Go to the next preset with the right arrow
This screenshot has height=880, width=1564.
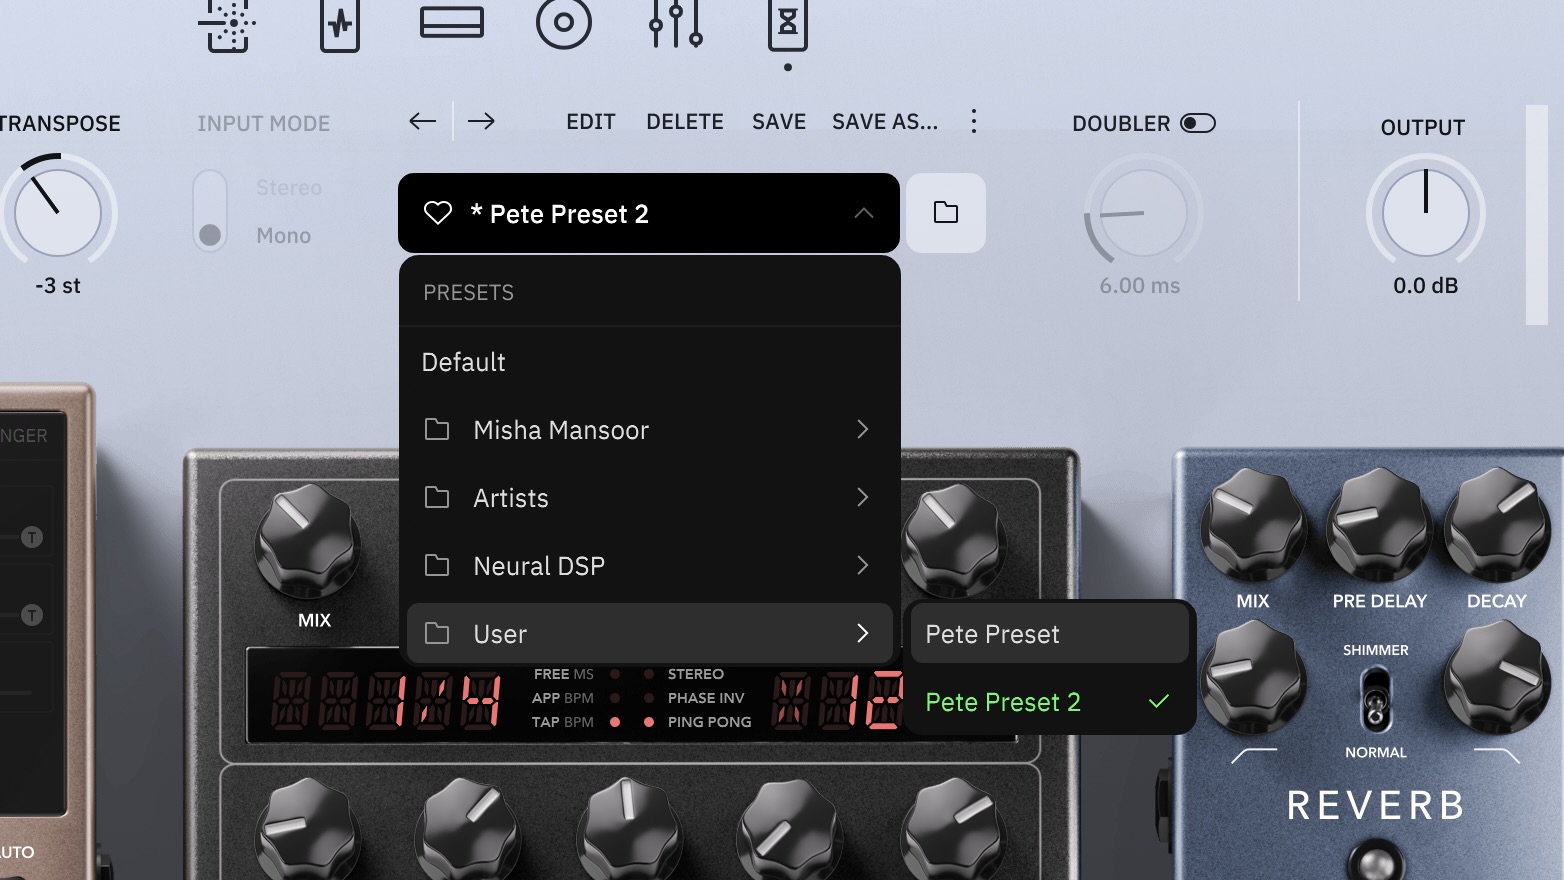(x=481, y=122)
